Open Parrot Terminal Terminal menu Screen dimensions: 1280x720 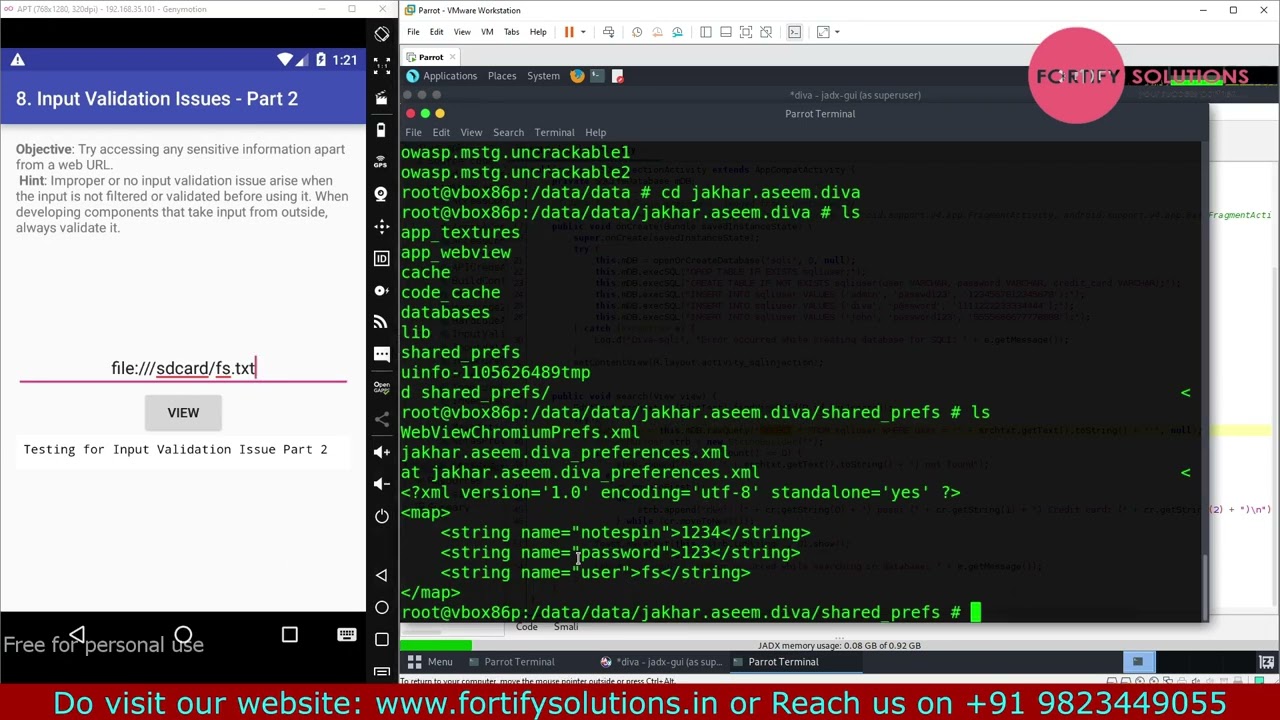(554, 132)
